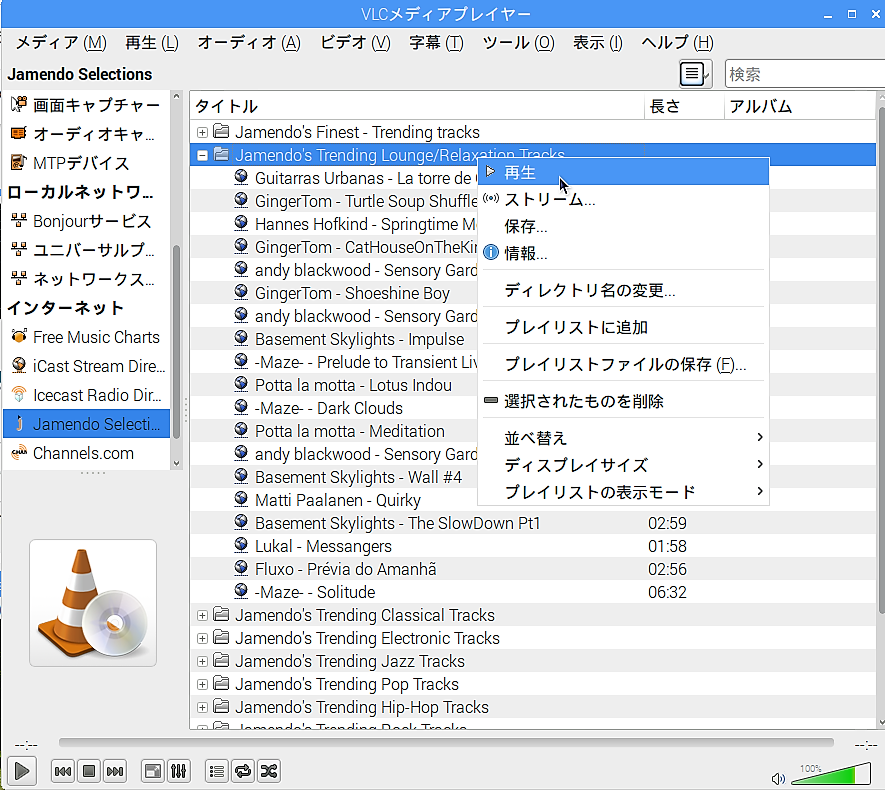Toggle the playlist view button
This screenshot has height=790, width=885.
(x=217, y=771)
